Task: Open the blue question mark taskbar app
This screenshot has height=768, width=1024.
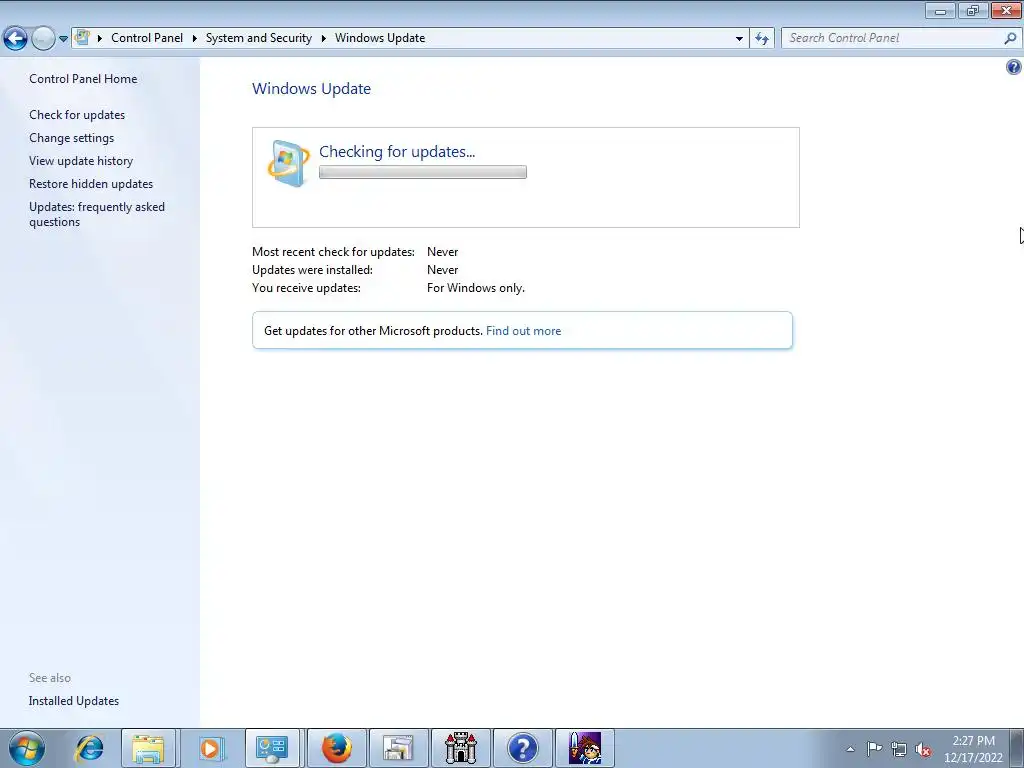Action: point(522,748)
